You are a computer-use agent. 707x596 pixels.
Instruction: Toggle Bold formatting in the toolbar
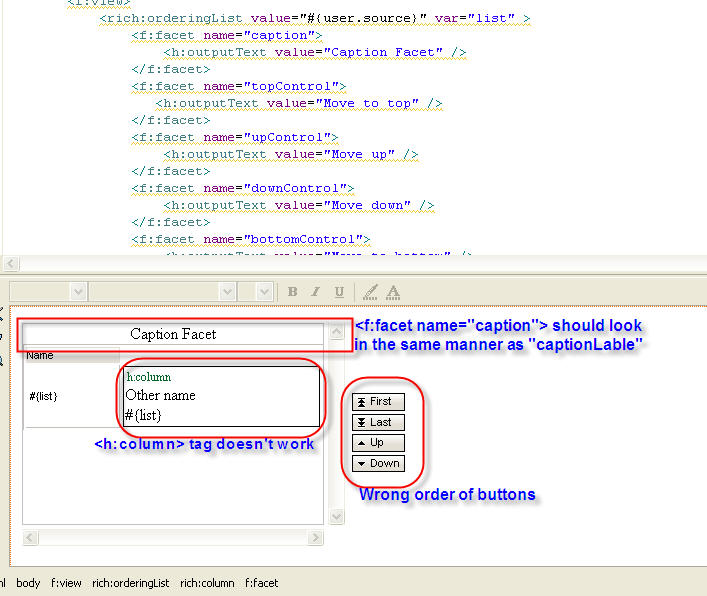pos(292,292)
